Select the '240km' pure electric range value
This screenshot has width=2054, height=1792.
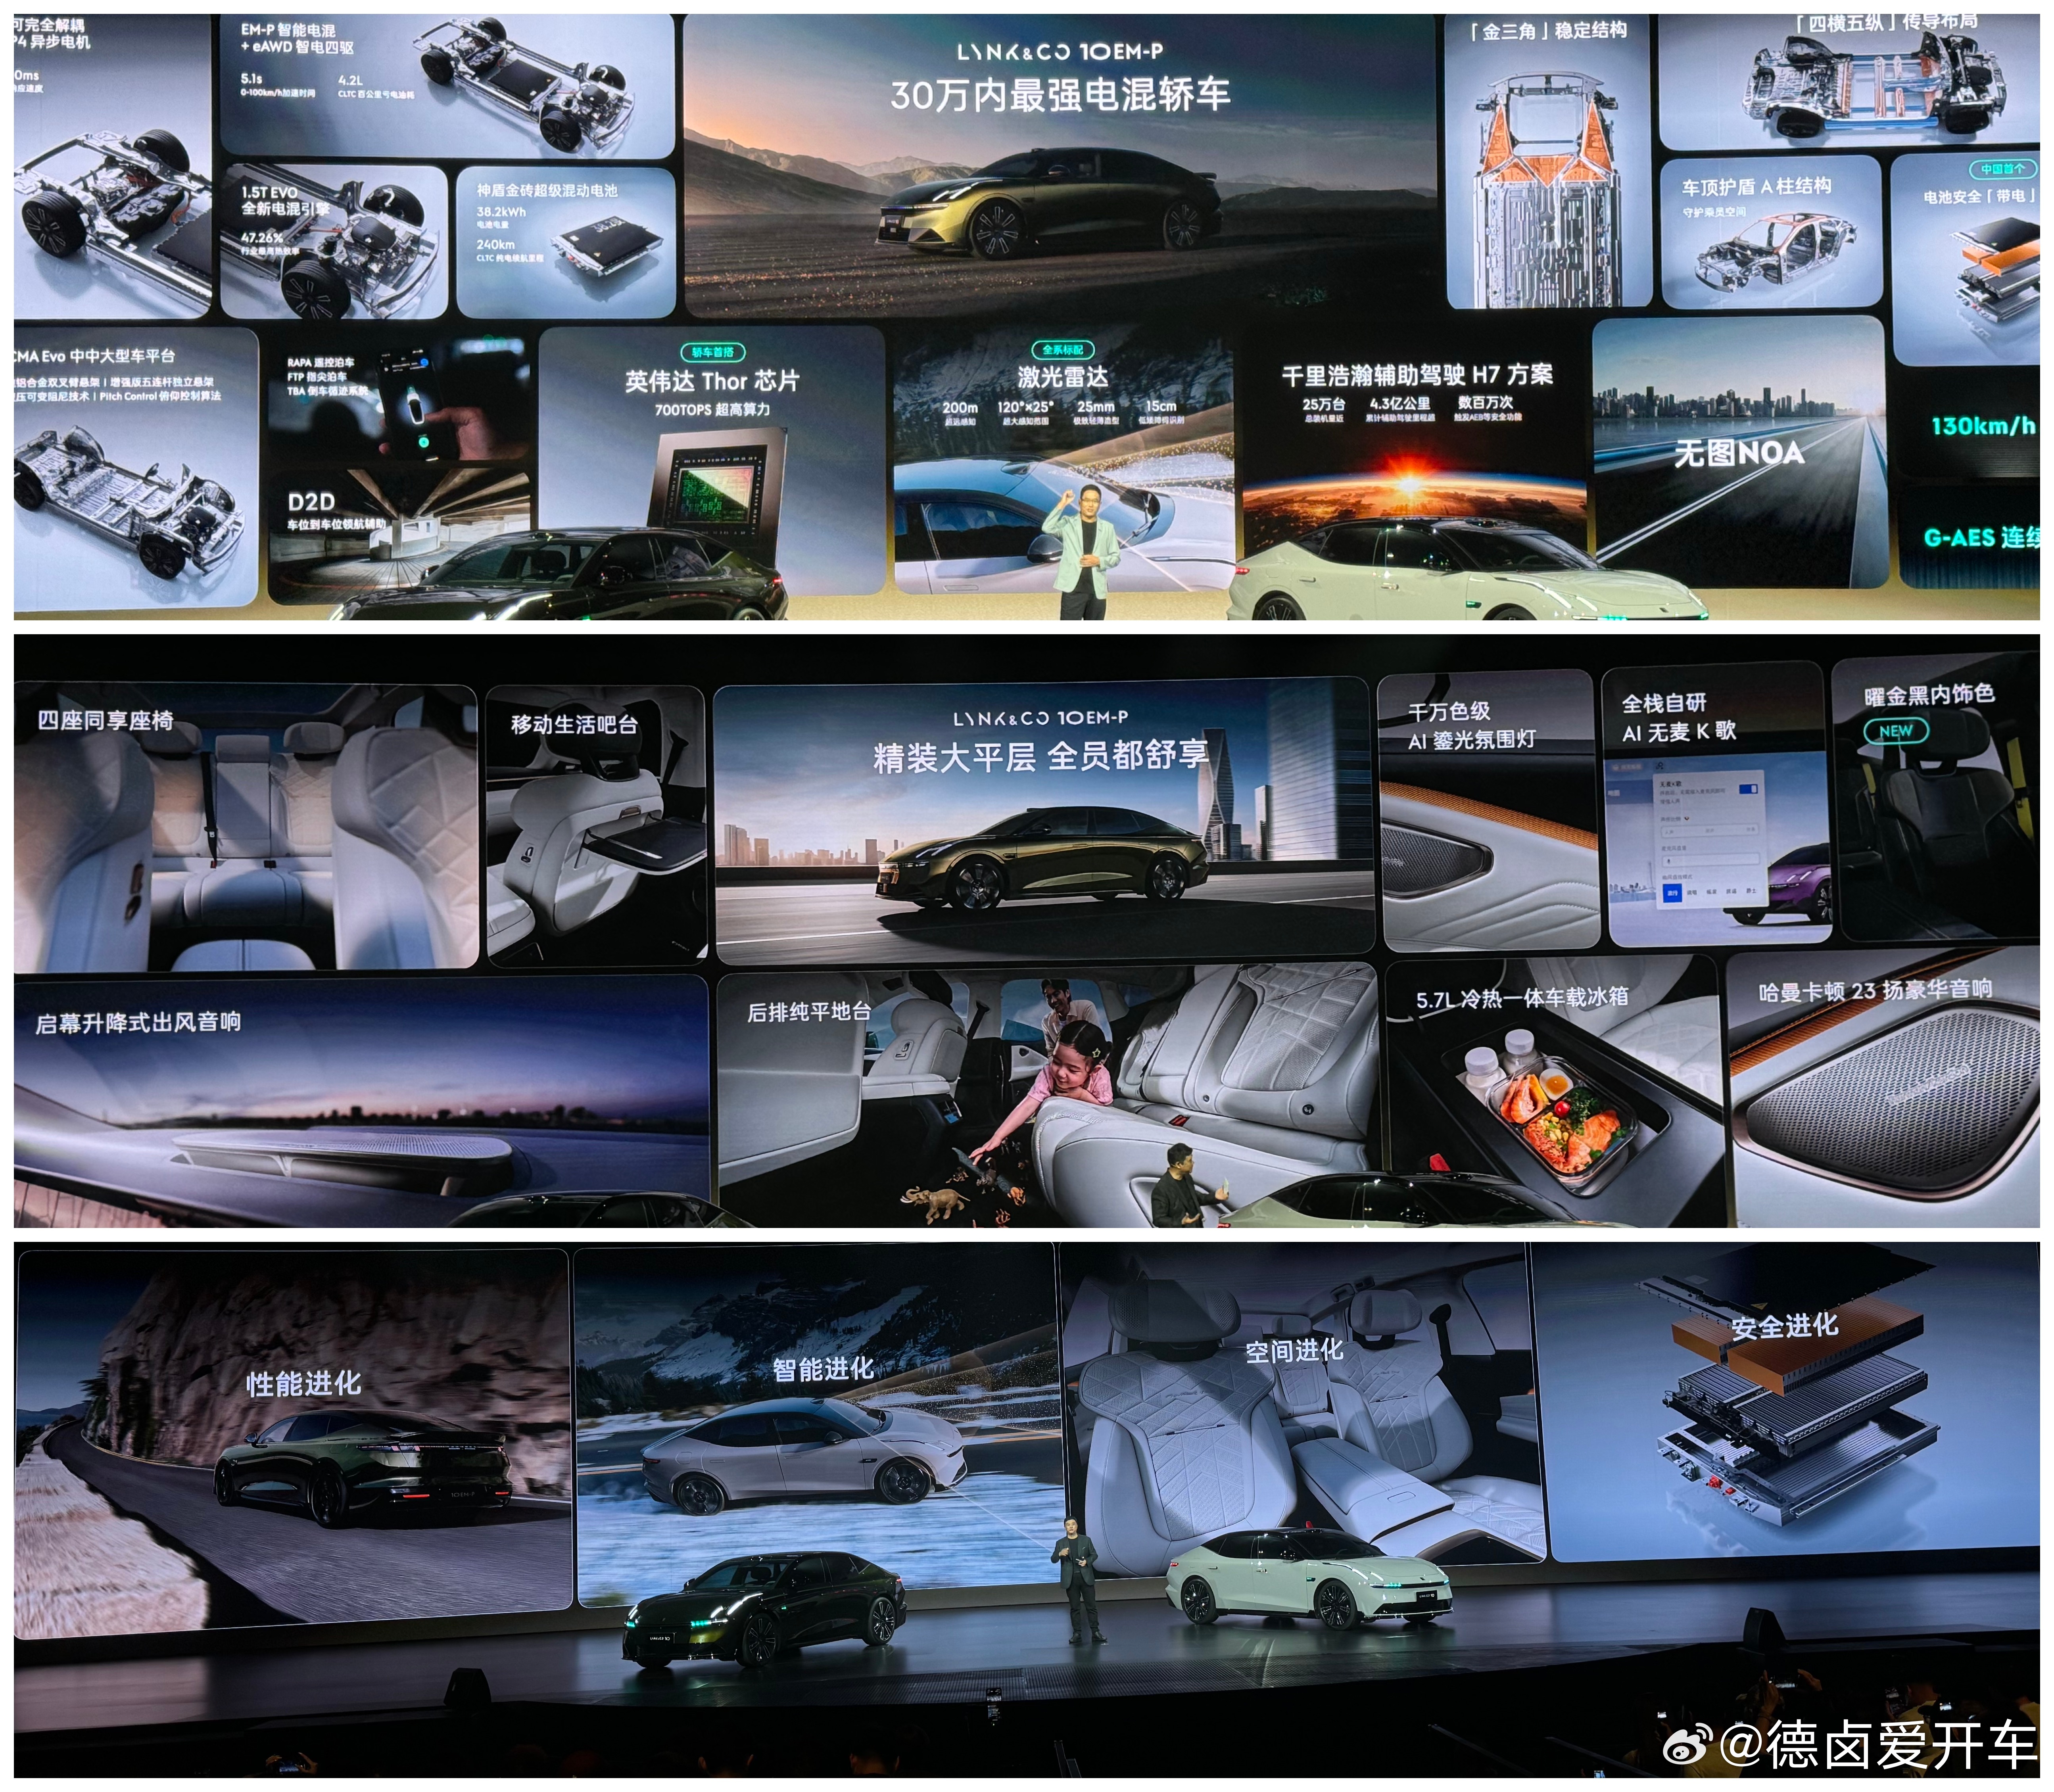point(496,245)
